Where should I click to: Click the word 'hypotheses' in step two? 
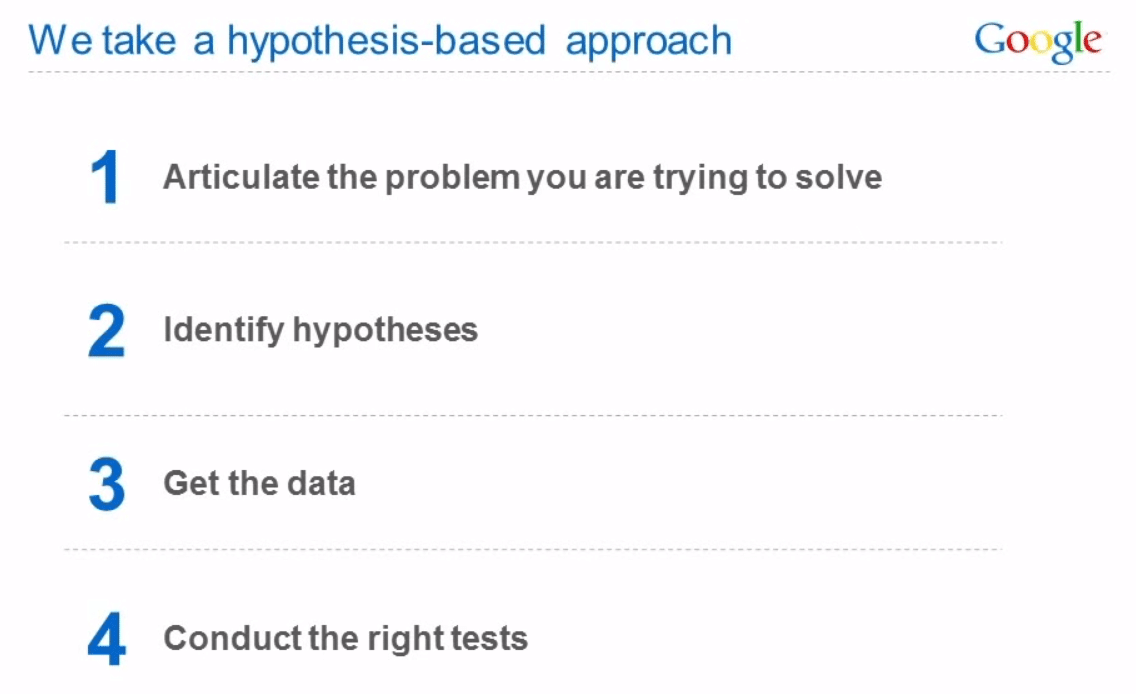[x=385, y=332]
